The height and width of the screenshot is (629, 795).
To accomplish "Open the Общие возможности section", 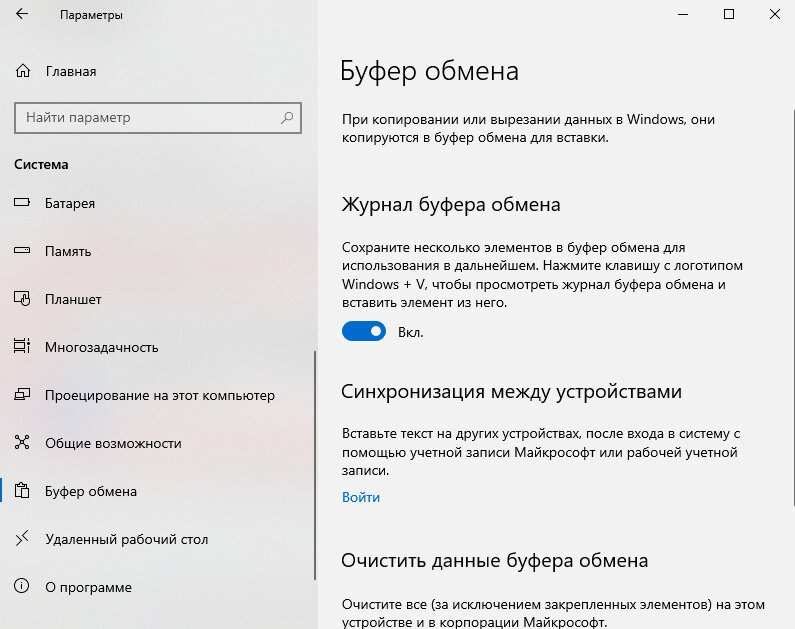I will point(113,443).
